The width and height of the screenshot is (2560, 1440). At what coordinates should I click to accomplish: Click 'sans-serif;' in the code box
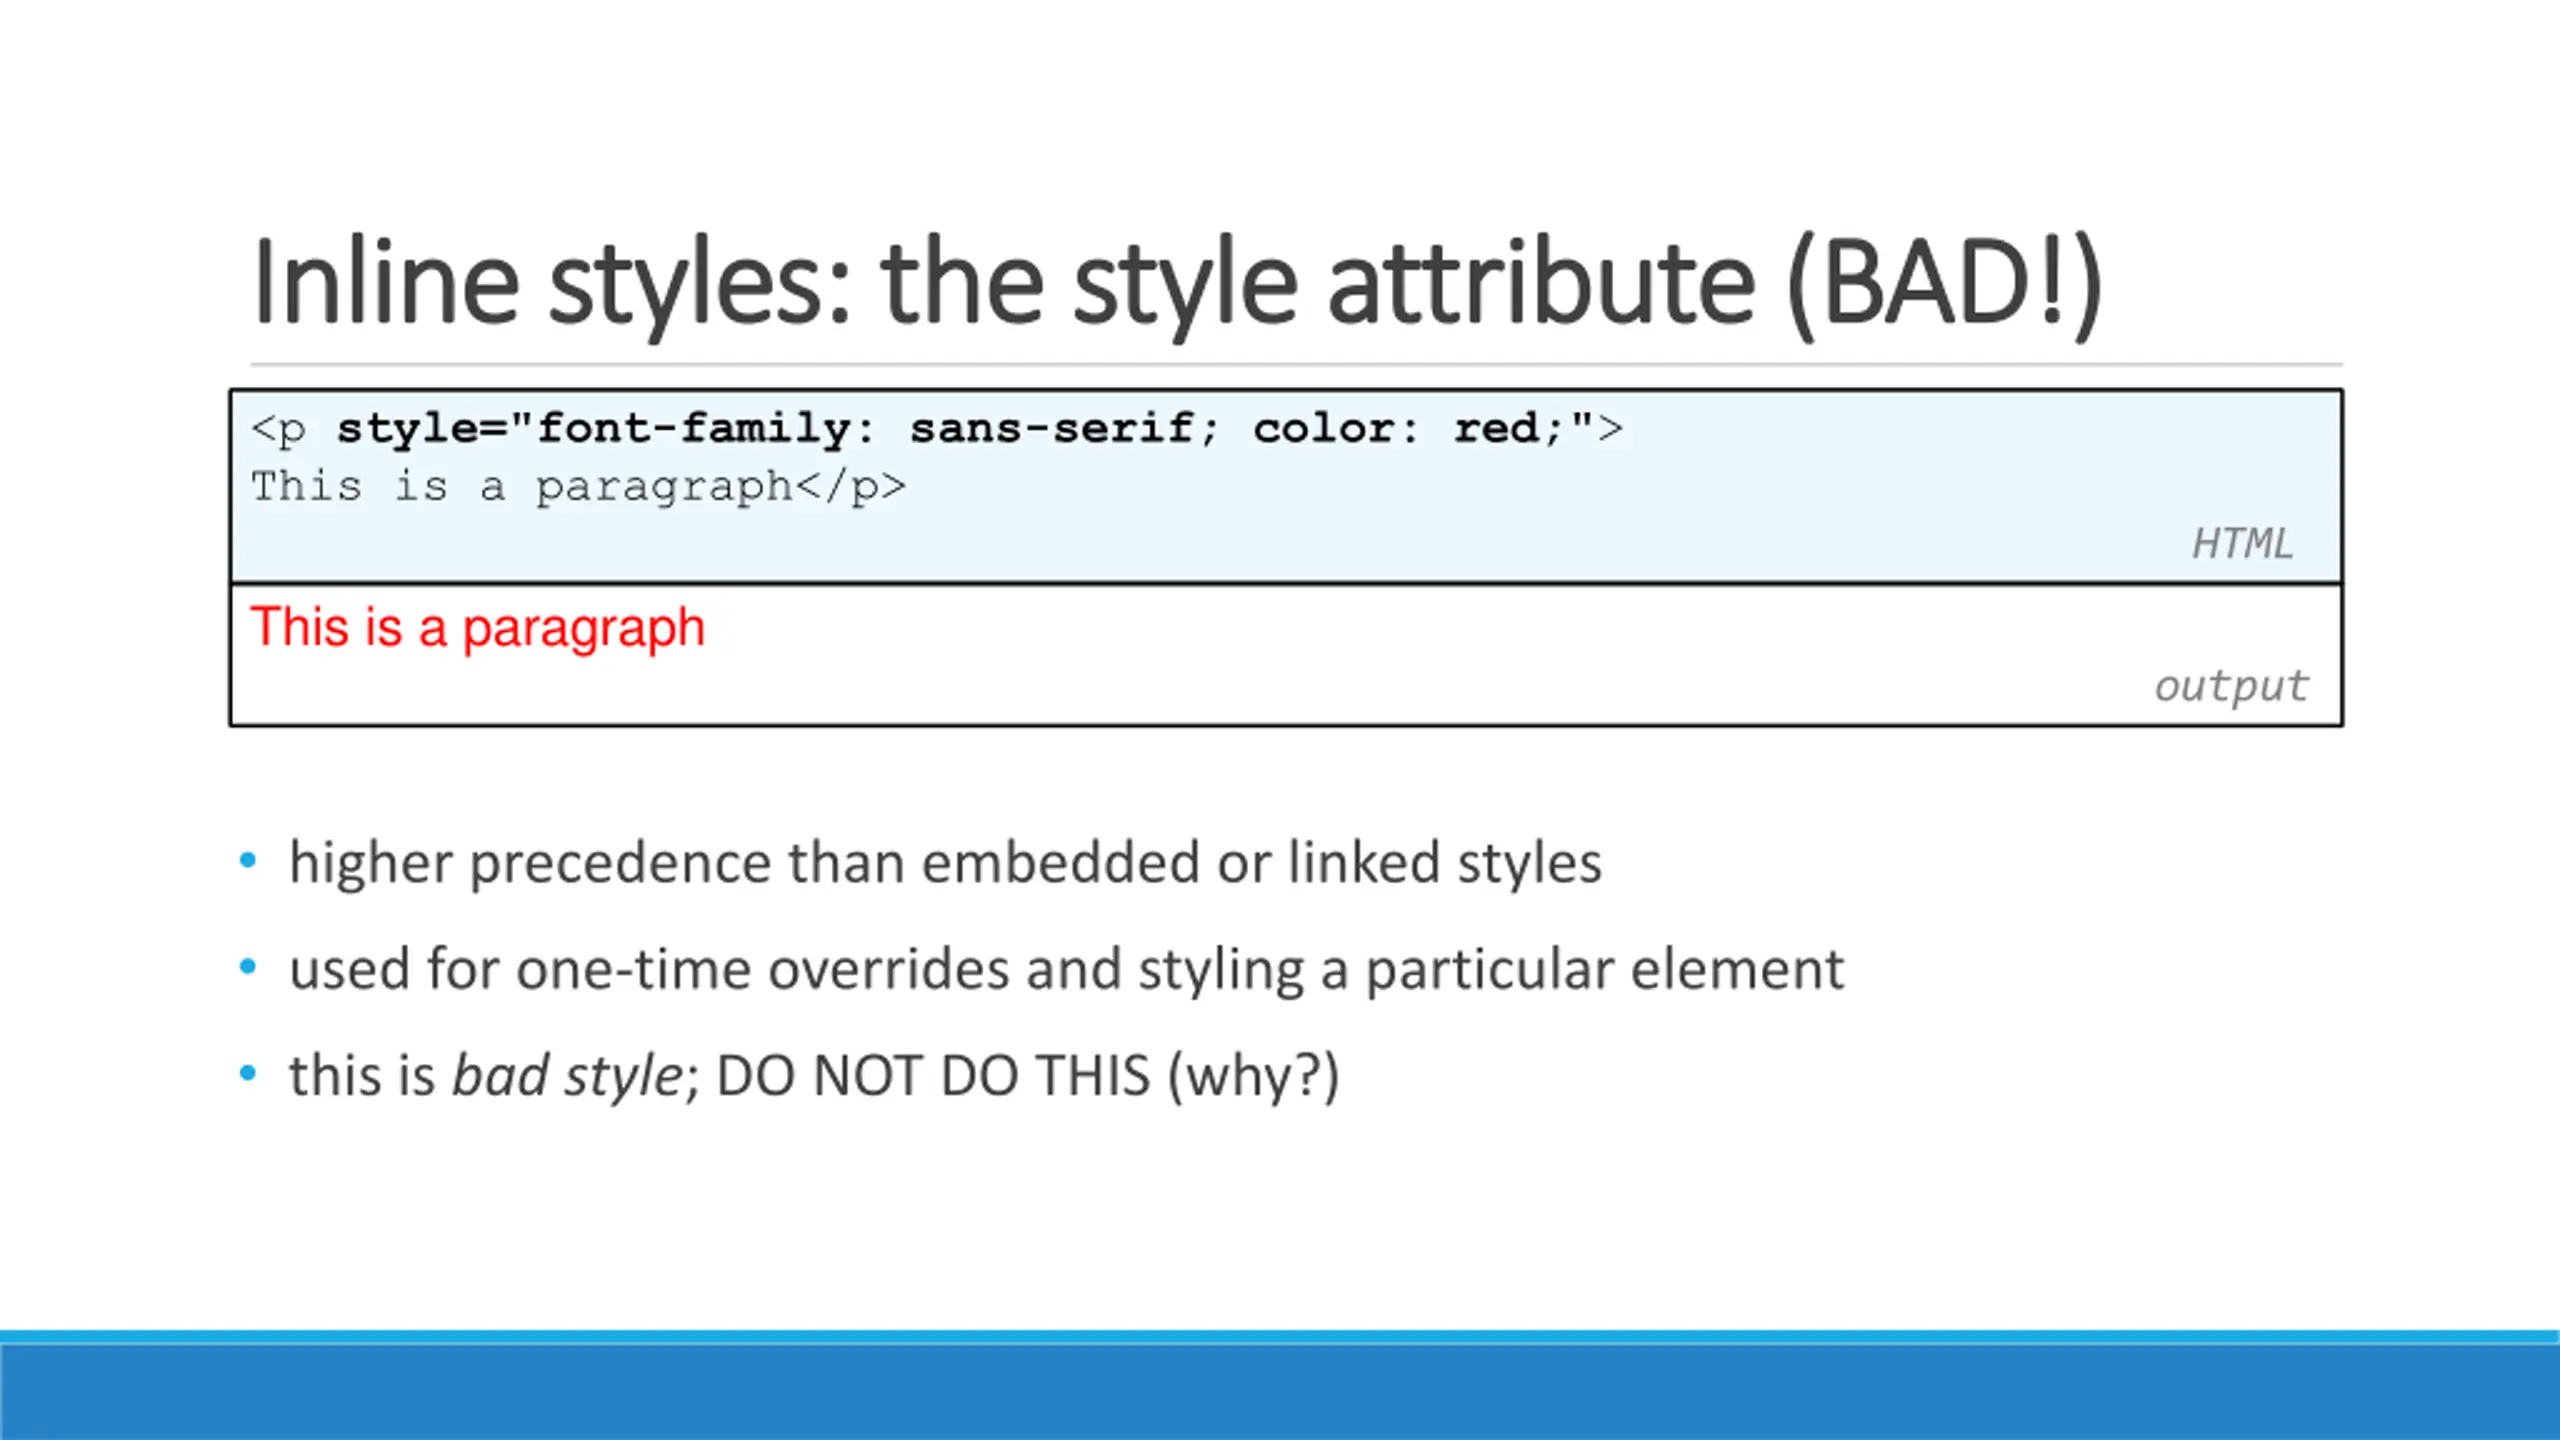click(1064, 429)
